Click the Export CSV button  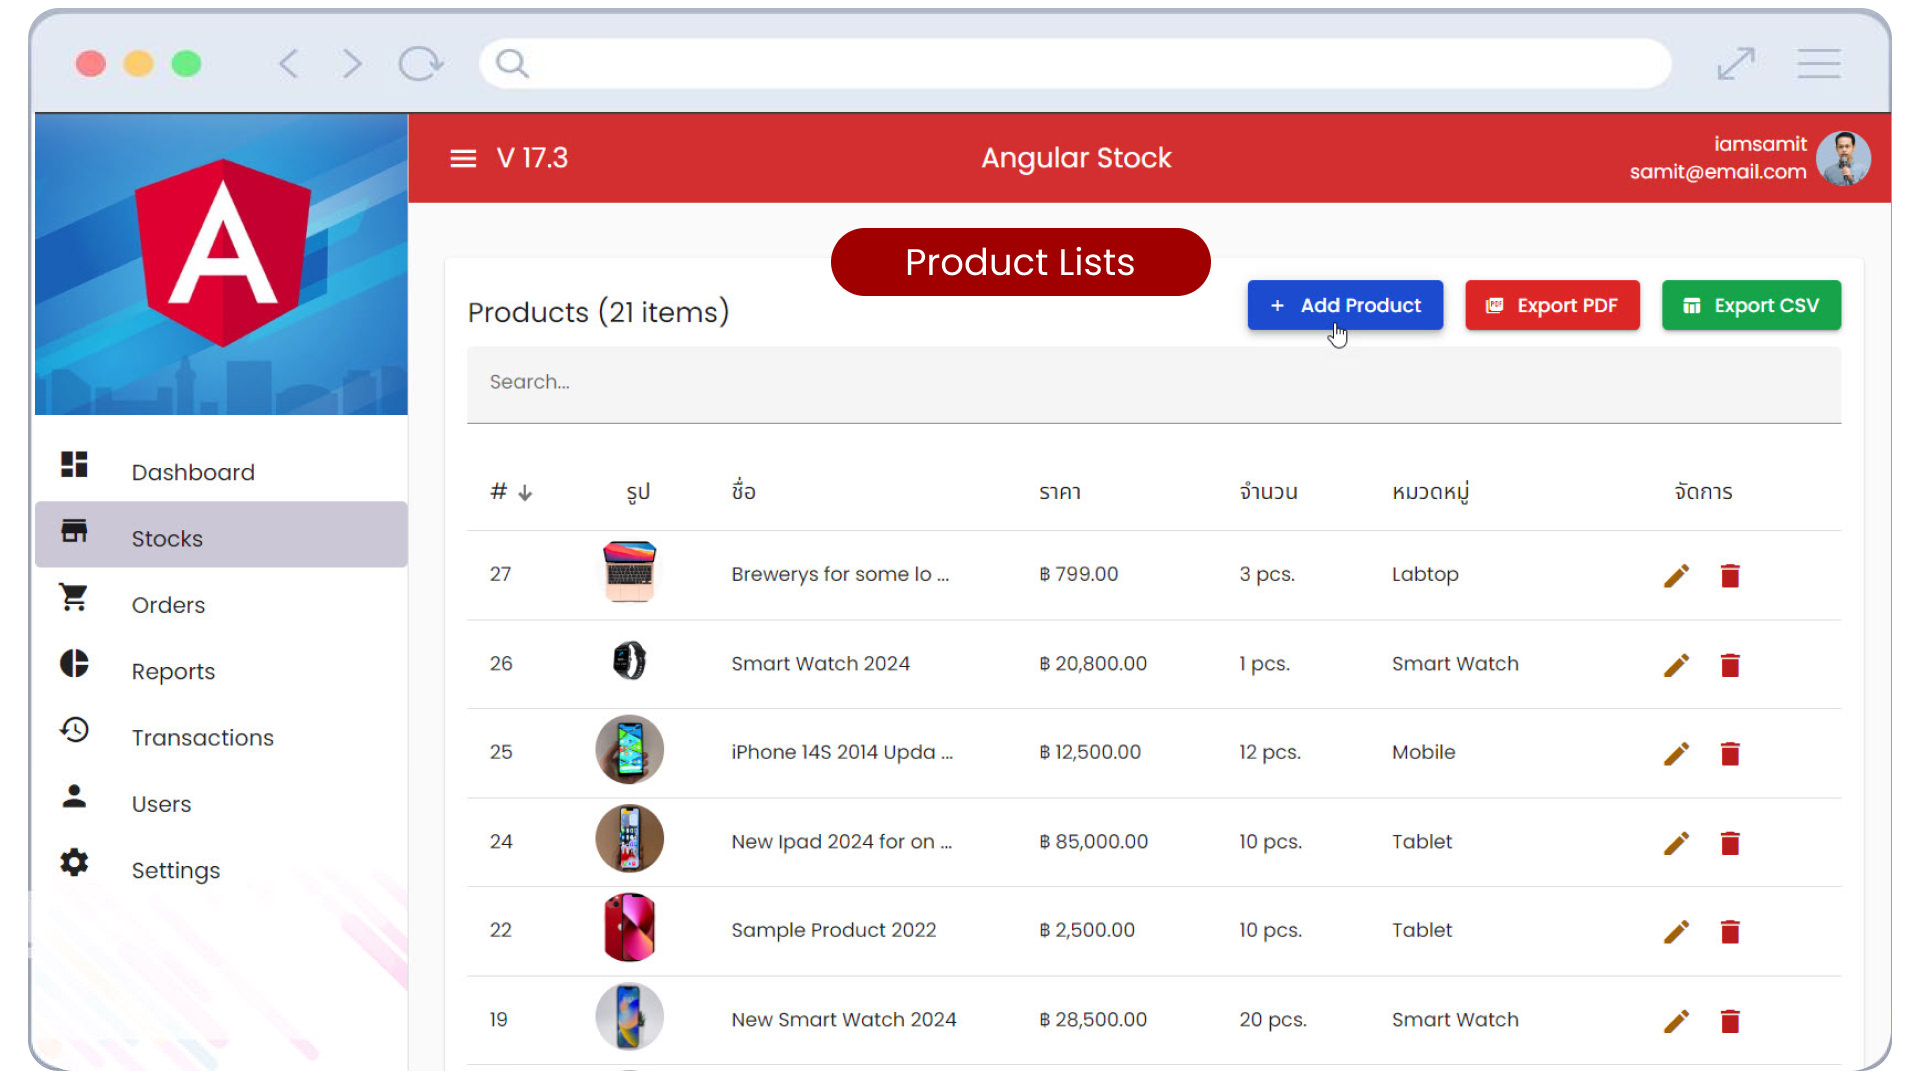click(1751, 305)
